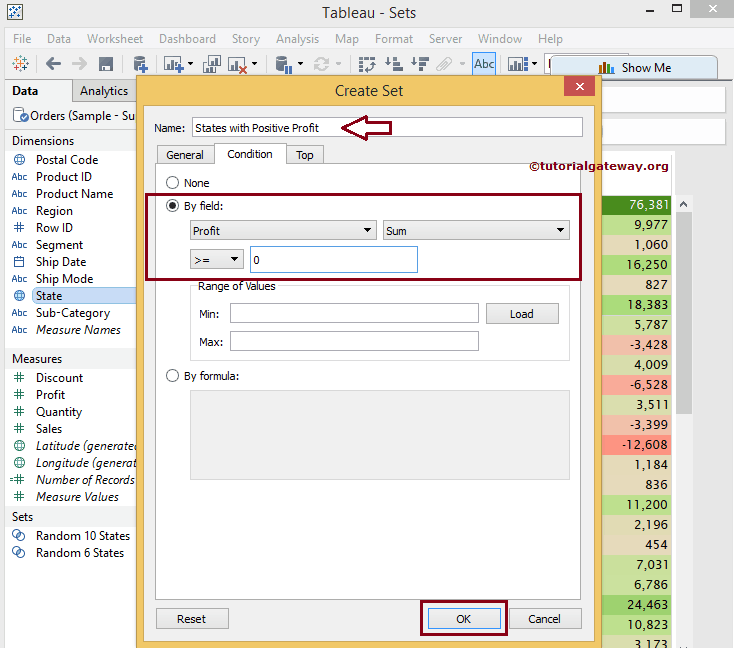Click the Swap rows and columns icon

point(367,64)
